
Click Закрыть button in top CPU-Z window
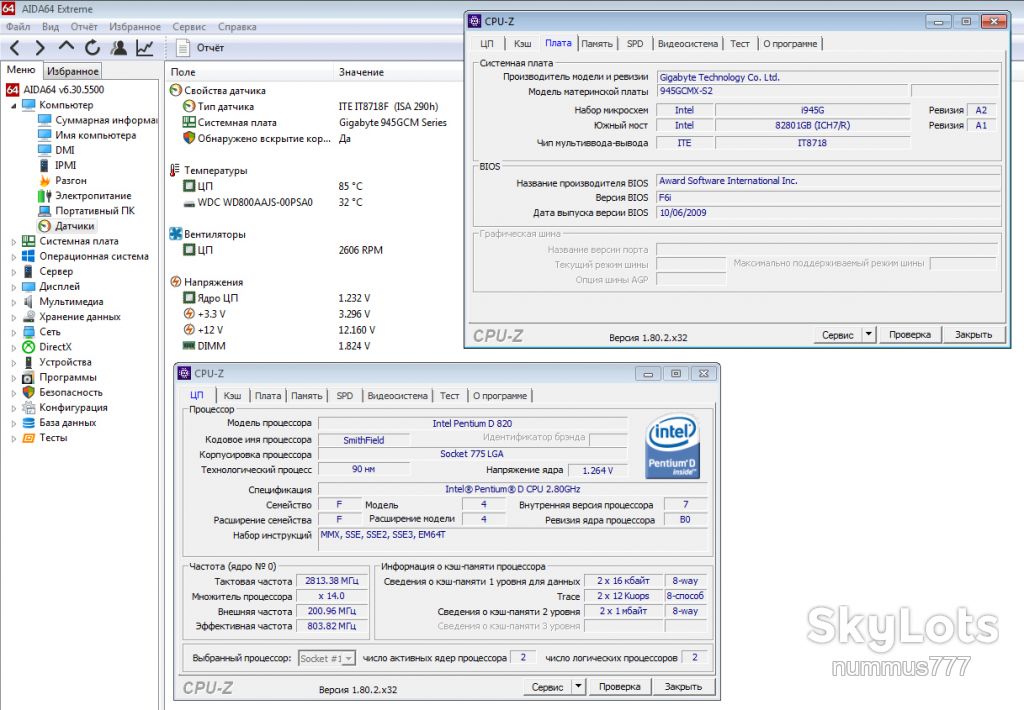(973, 334)
